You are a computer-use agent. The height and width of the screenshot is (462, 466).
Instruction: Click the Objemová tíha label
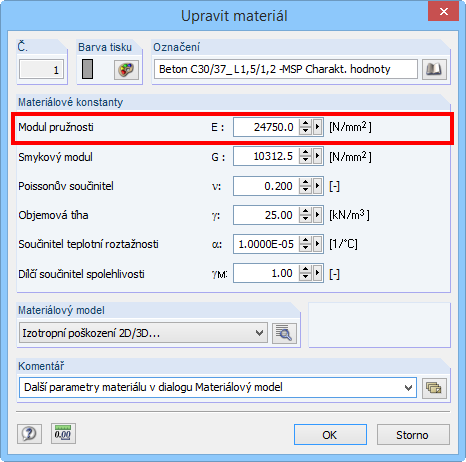point(53,215)
